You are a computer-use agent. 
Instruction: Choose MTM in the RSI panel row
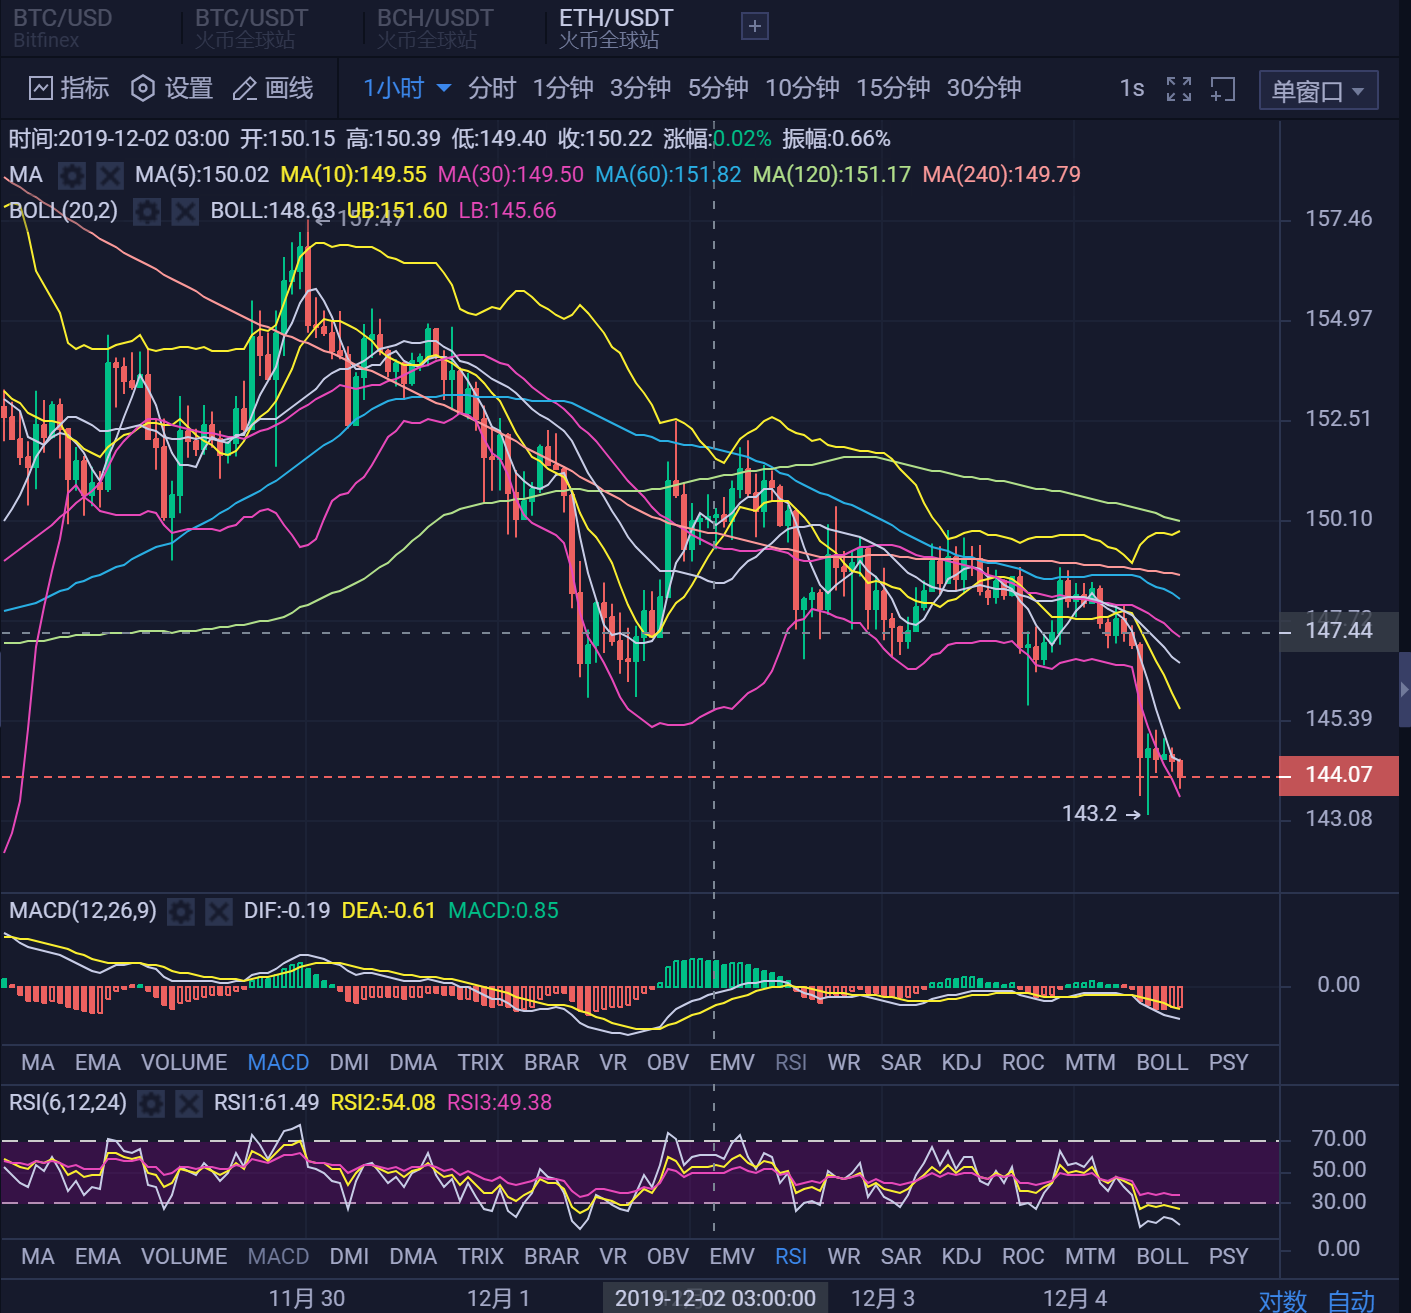point(1090,1257)
